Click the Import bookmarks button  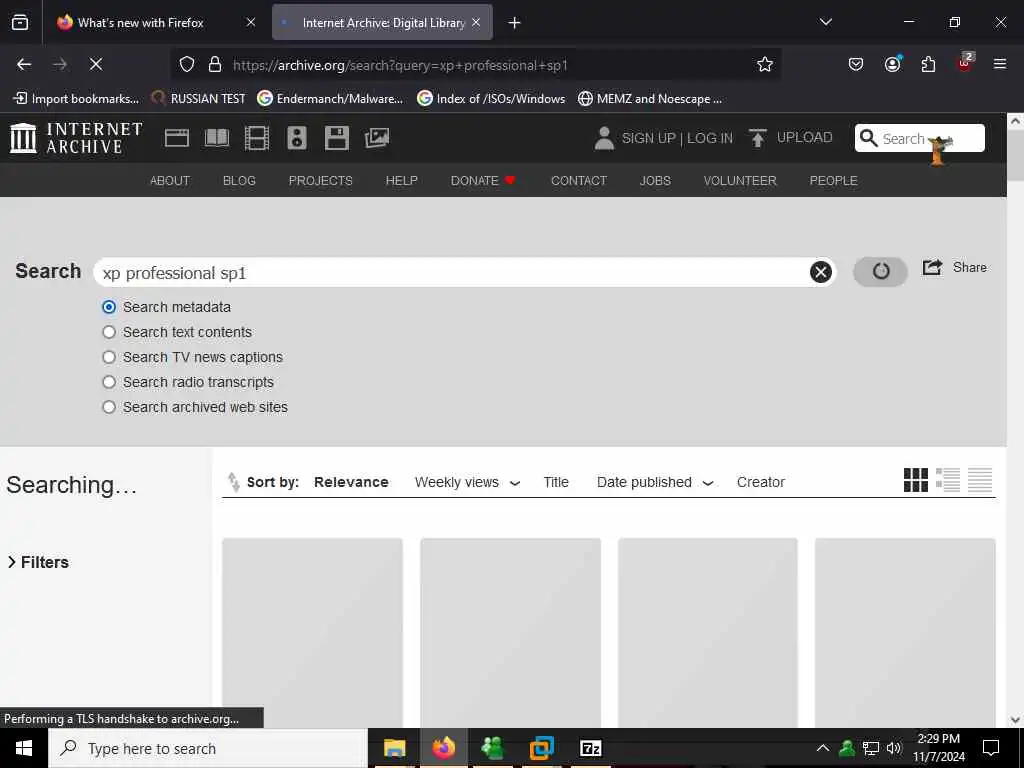click(x=77, y=99)
